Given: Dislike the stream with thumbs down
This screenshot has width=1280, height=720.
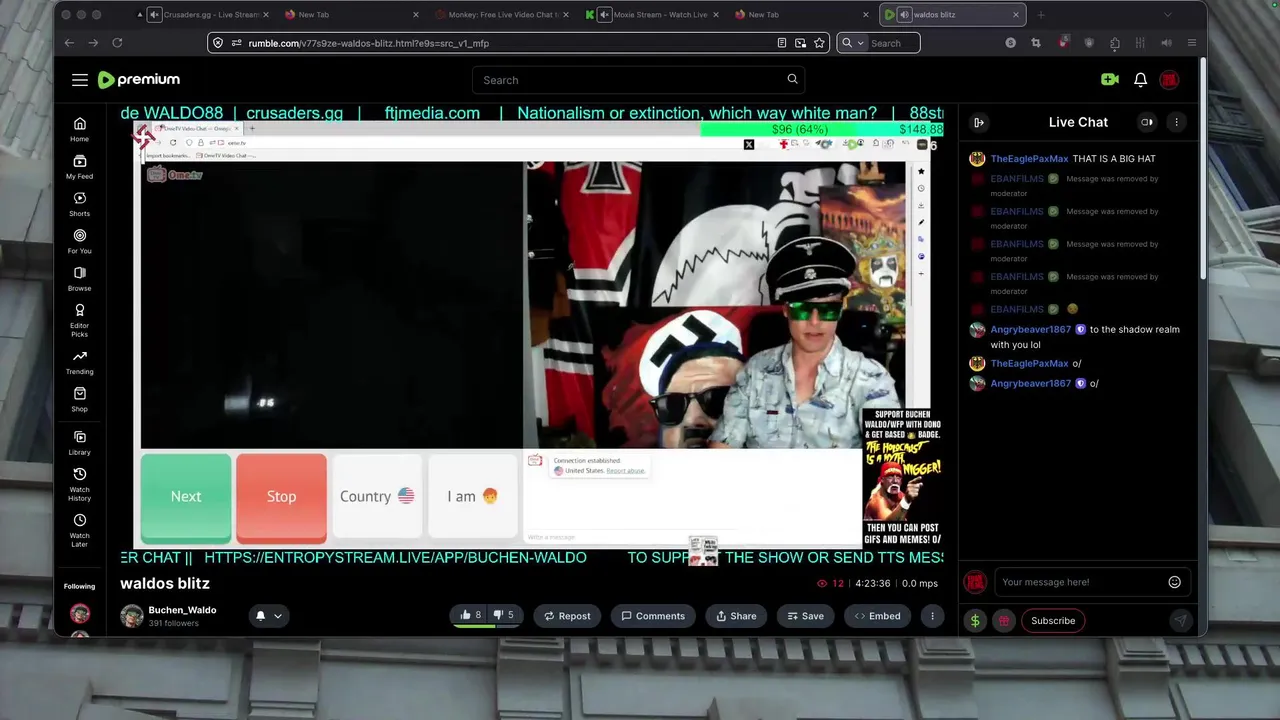Looking at the screenshot, I should click(503, 616).
